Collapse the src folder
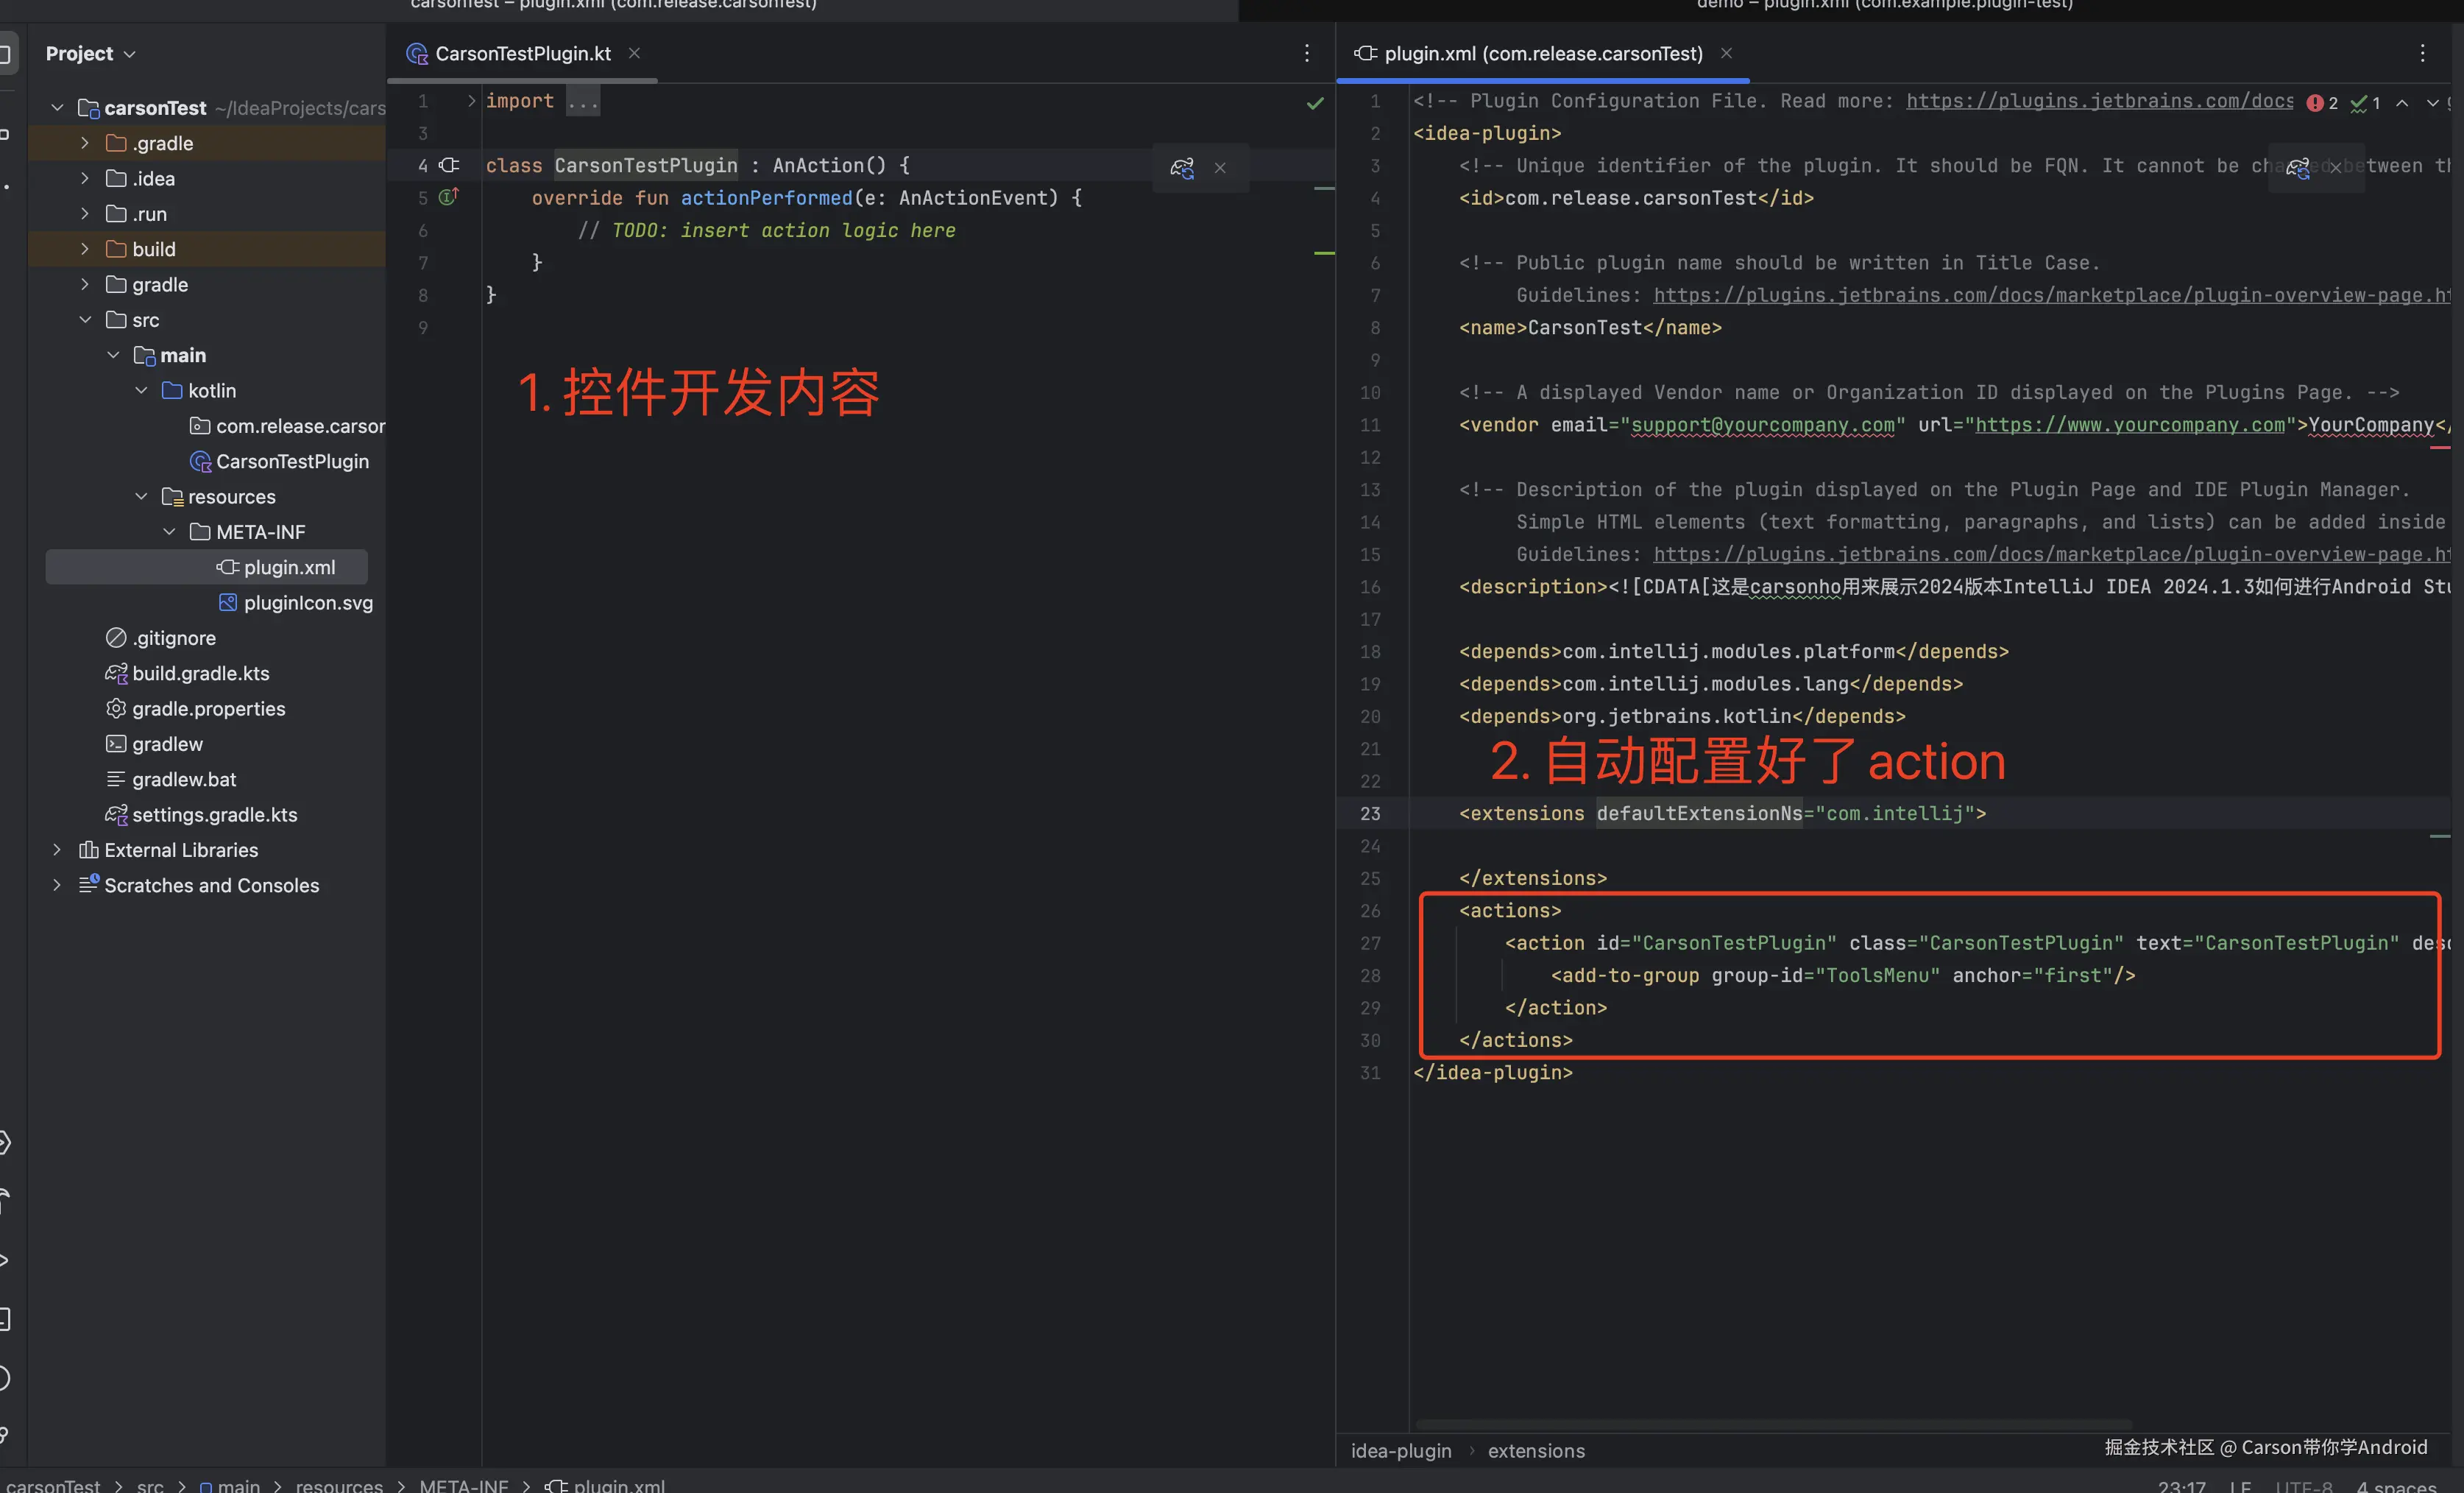Screen dimensions: 2464x1493 [85, 320]
